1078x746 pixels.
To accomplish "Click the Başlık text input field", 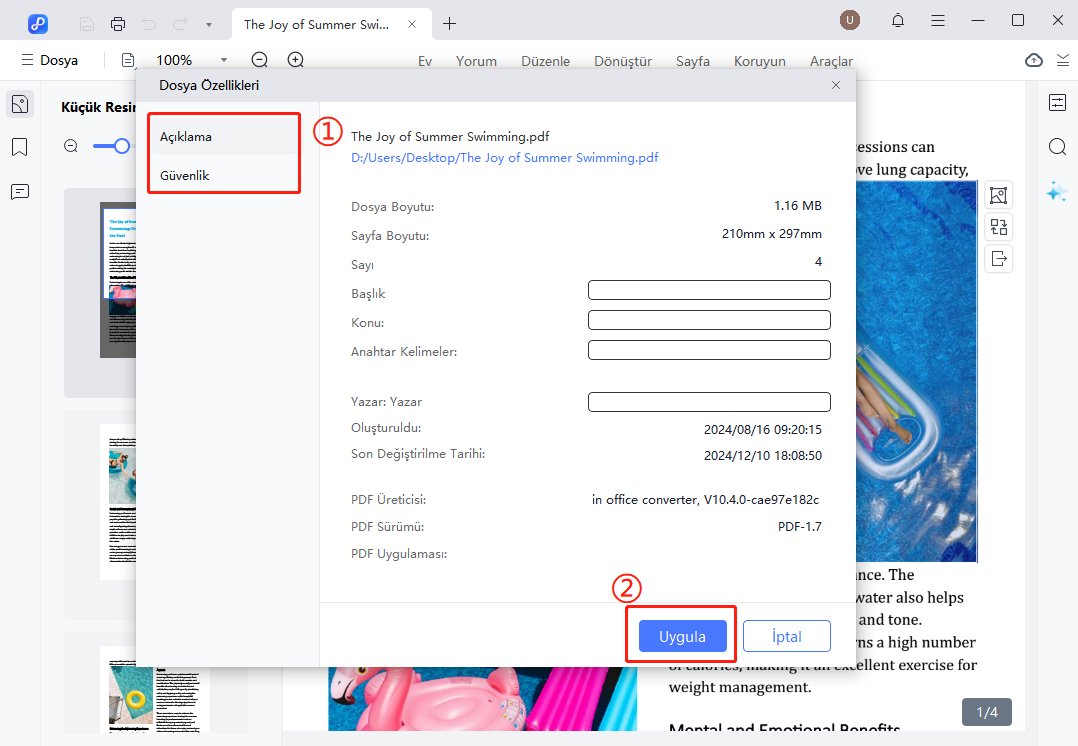I will 709,291.
